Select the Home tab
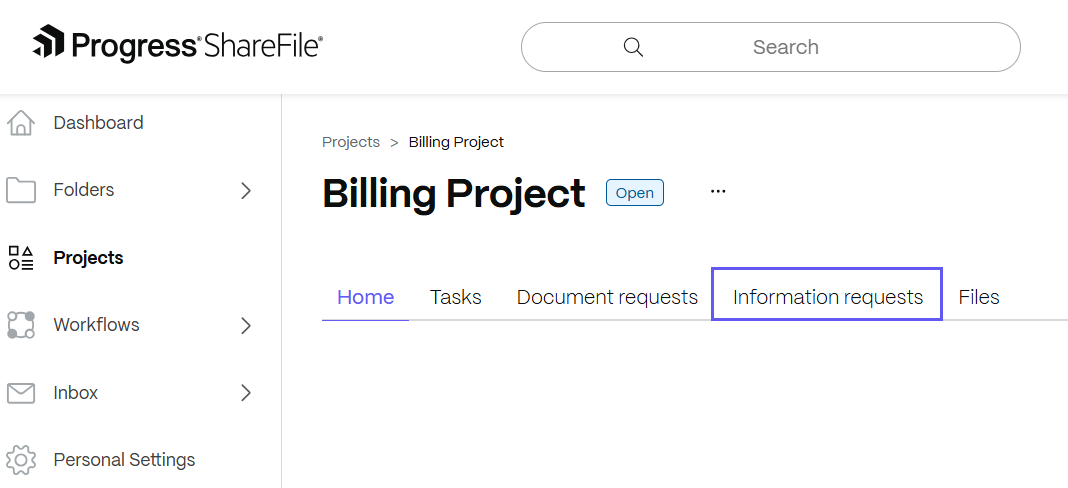Image resolution: width=1068 pixels, height=488 pixels. [365, 297]
